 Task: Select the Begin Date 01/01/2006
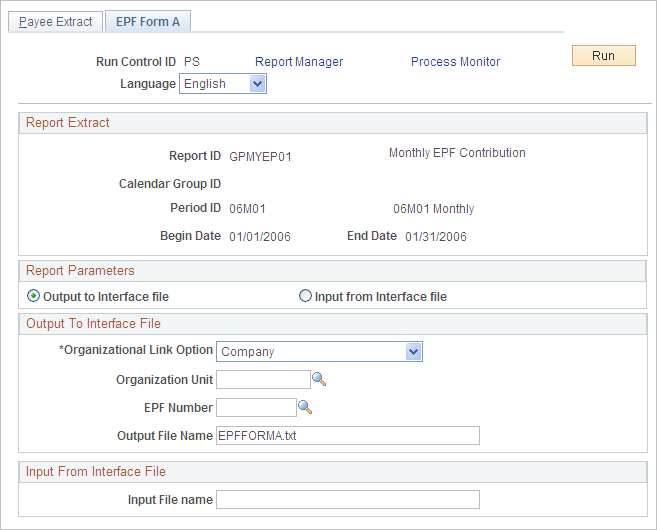260,237
